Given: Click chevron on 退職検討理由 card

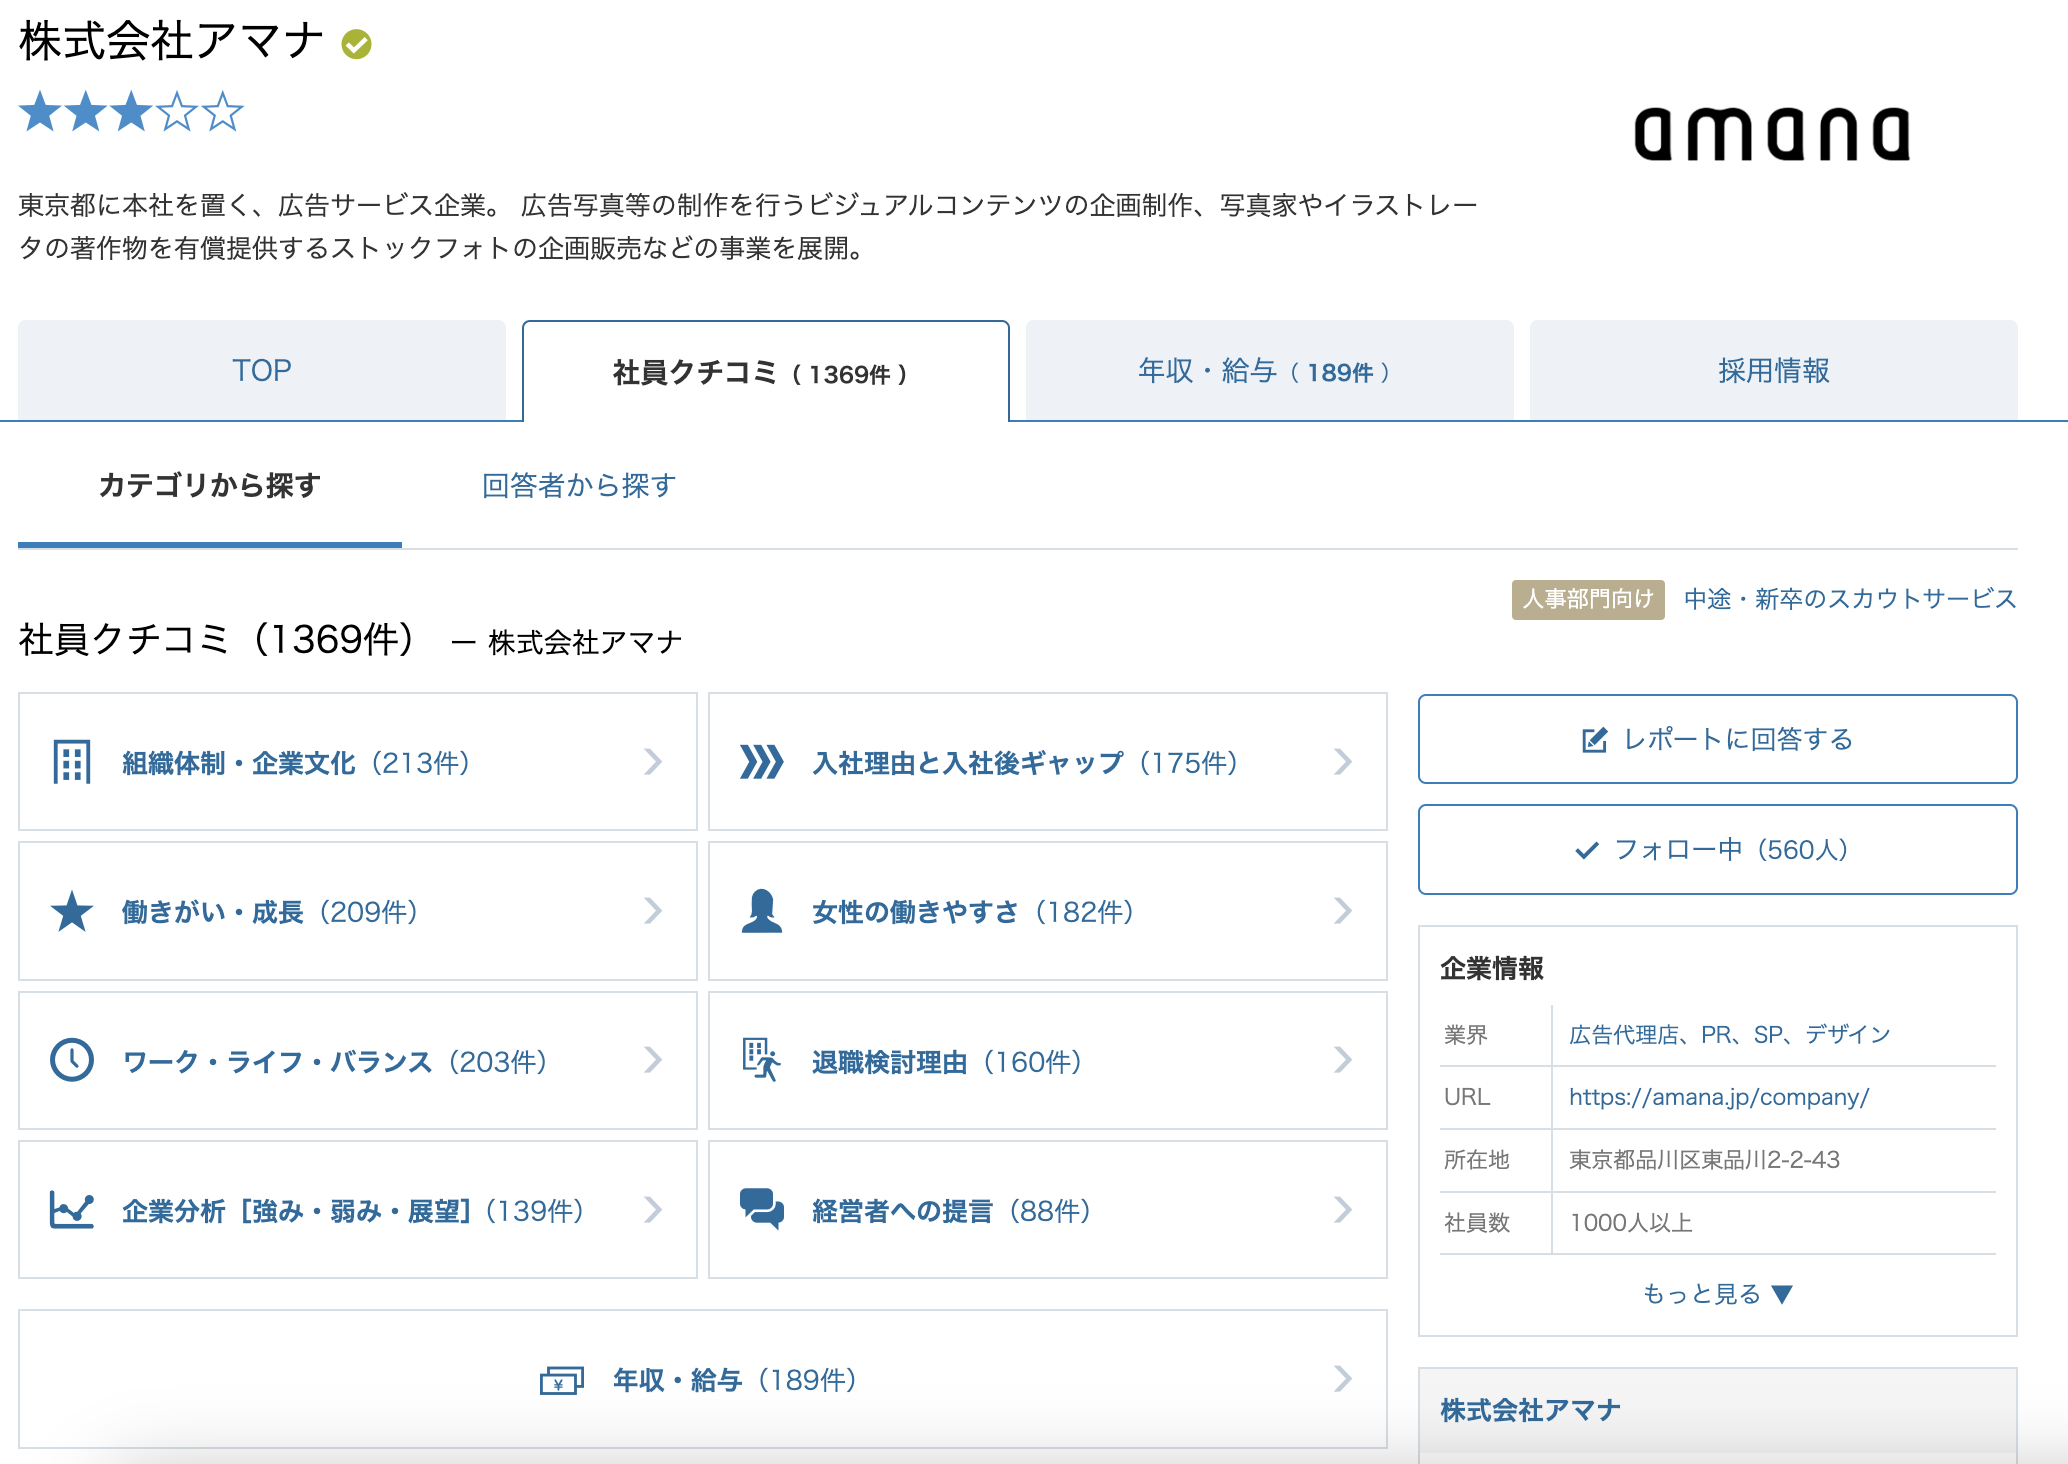Looking at the screenshot, I should [1343, 1060].
